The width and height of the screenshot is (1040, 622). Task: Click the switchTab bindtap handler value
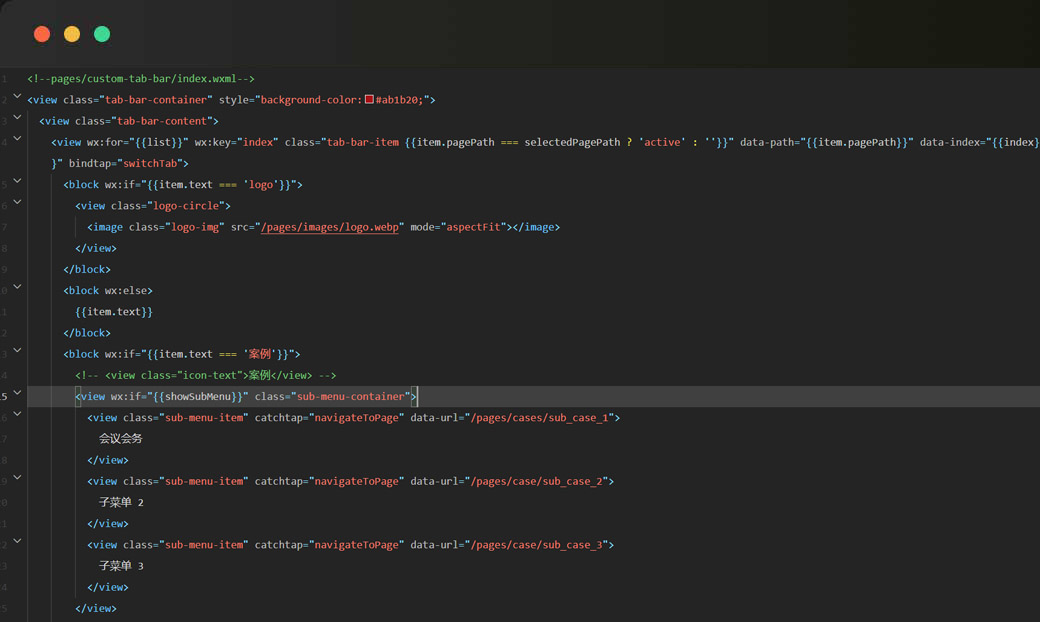click(152, 163)
